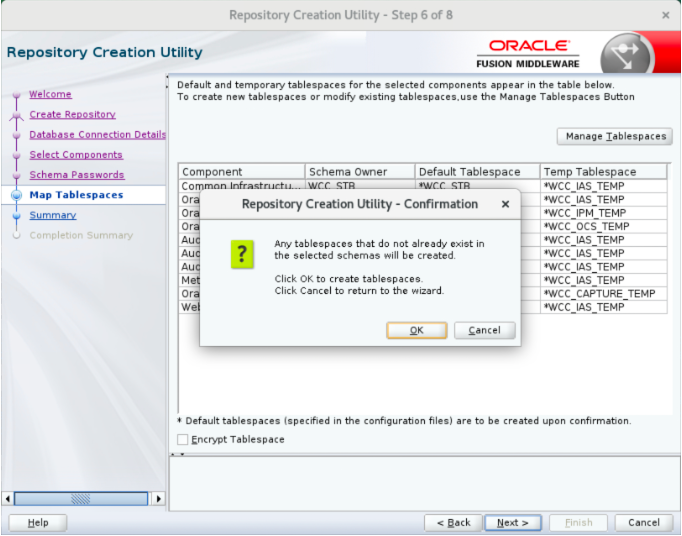Click the left arrow of the sidebar scrollbar
The height and width of the screenshot is (536, 682).
[x=7, y=499]
